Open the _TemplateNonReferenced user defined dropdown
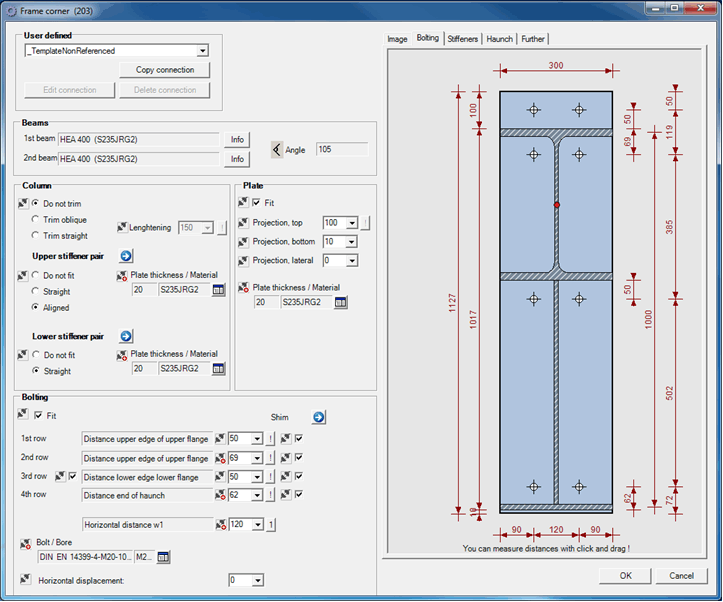The width and height of the screenshot is (723, 602). 203,51
